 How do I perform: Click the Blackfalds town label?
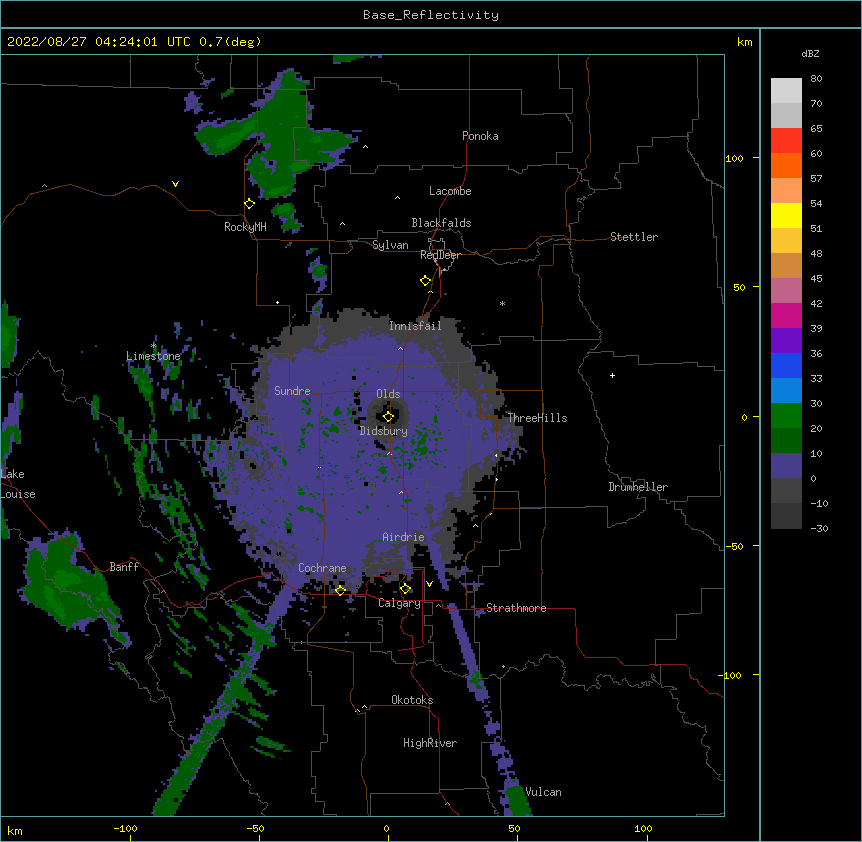coord(441,223)
